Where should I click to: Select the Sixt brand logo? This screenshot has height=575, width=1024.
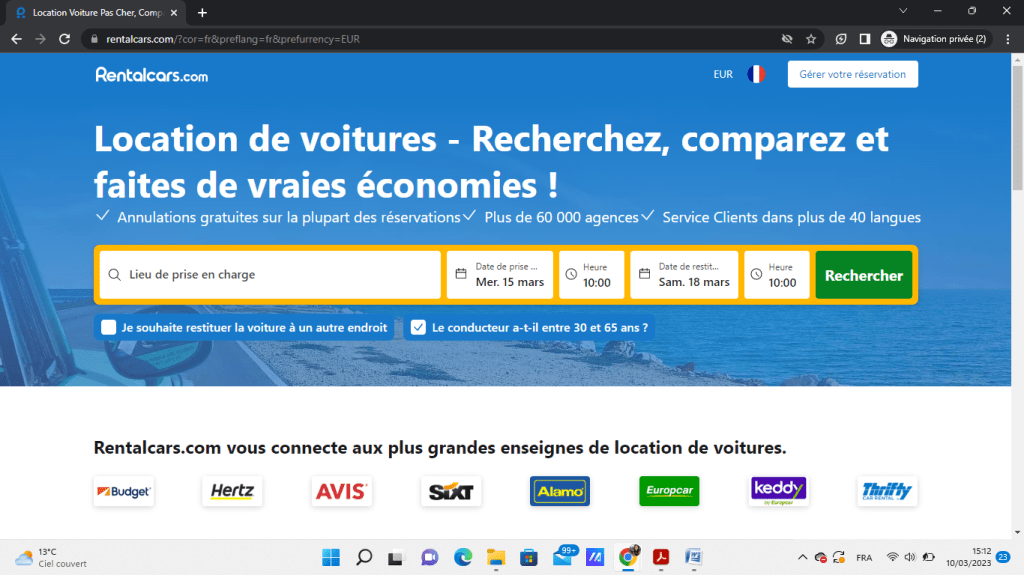451,491
